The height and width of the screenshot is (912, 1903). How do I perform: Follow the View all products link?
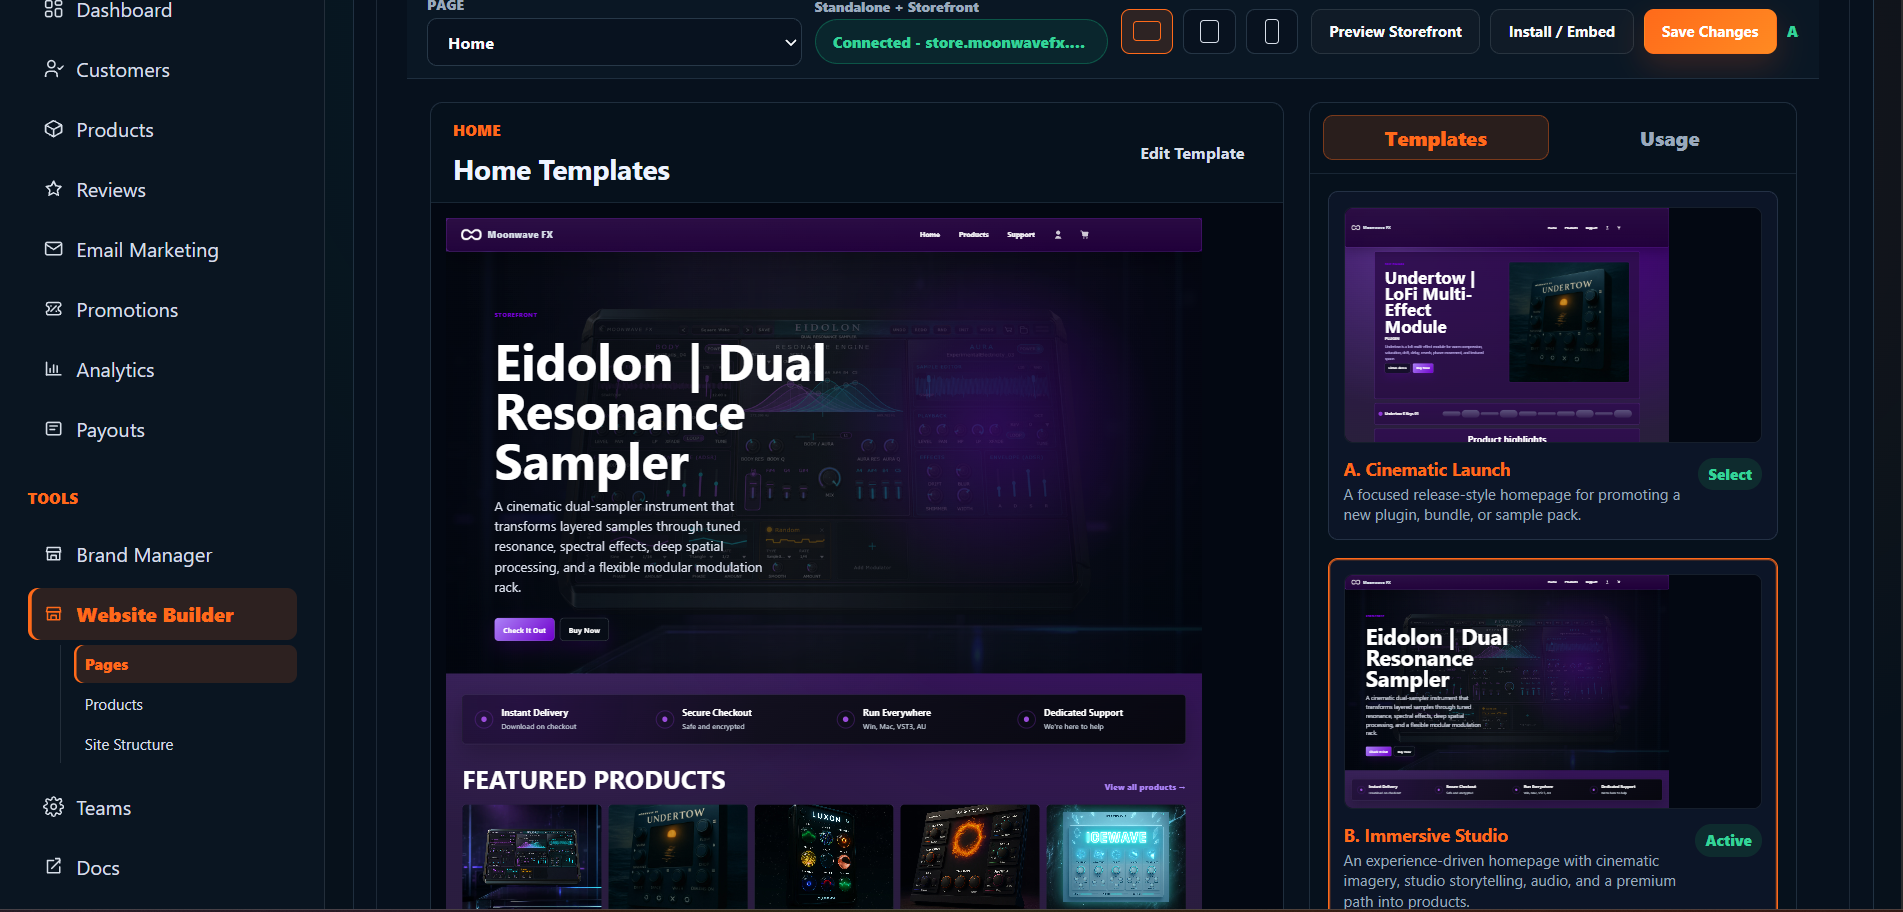pos(1144,787)
